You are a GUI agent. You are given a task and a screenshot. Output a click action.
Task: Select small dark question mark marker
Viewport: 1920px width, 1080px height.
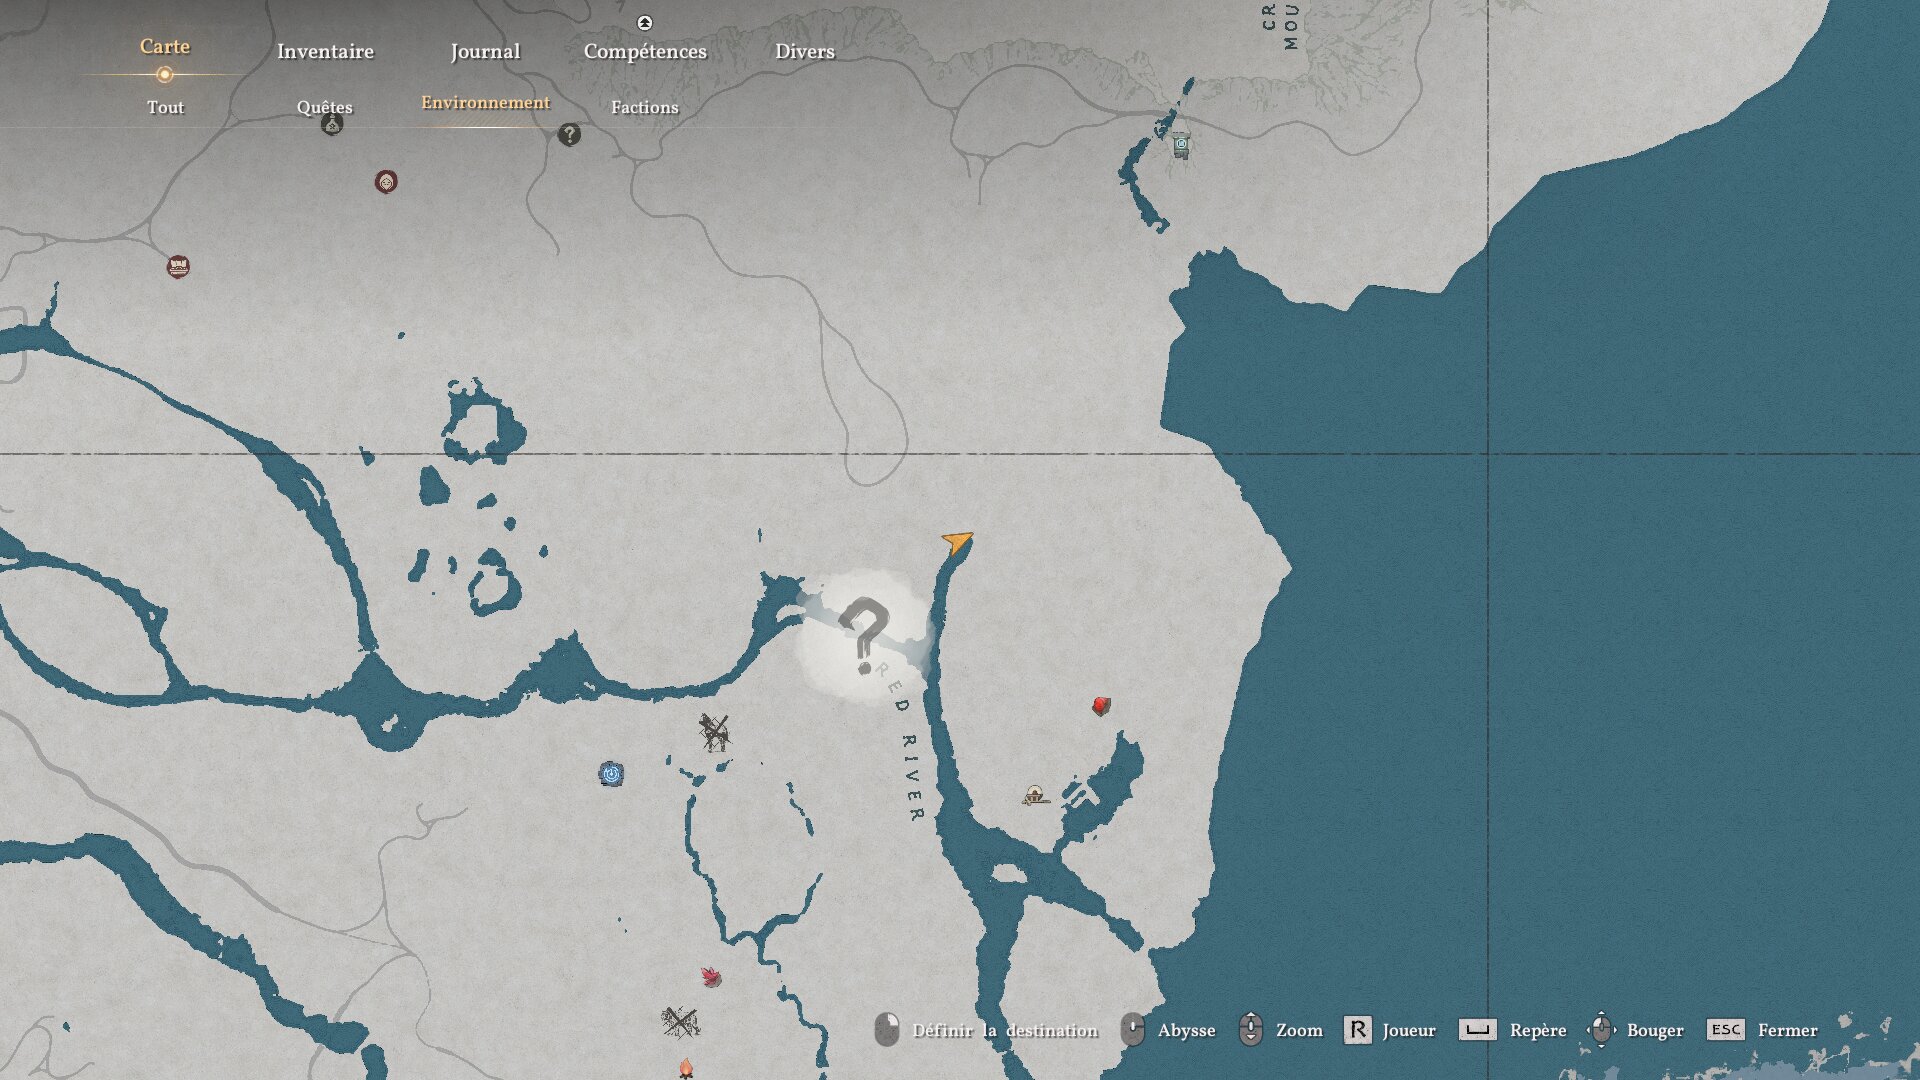(569, 134)
